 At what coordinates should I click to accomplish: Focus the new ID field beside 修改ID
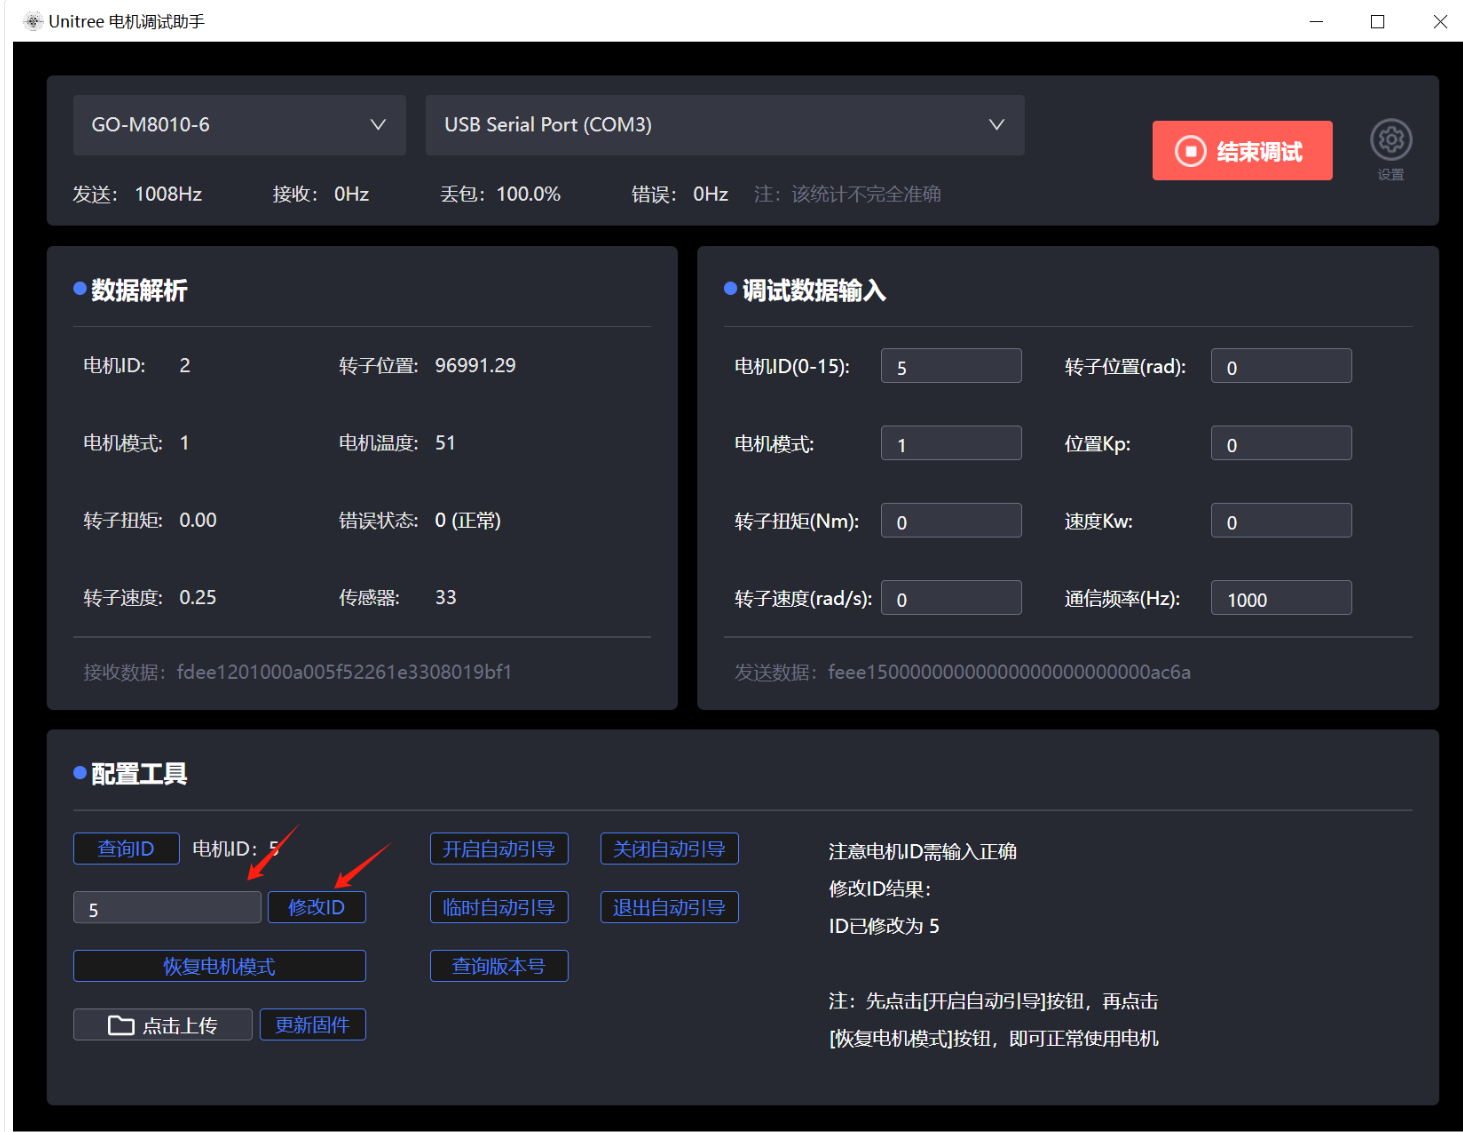click(x=167, y=908)
